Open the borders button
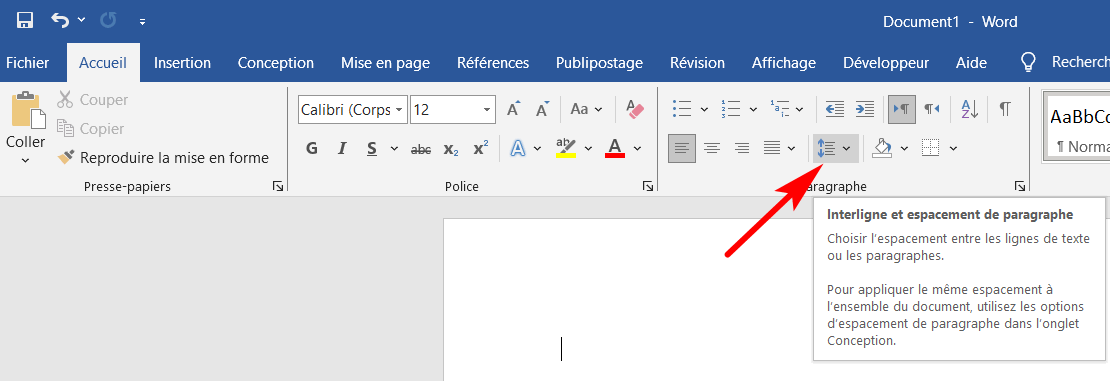The image size is (1110, 381). 931,148
